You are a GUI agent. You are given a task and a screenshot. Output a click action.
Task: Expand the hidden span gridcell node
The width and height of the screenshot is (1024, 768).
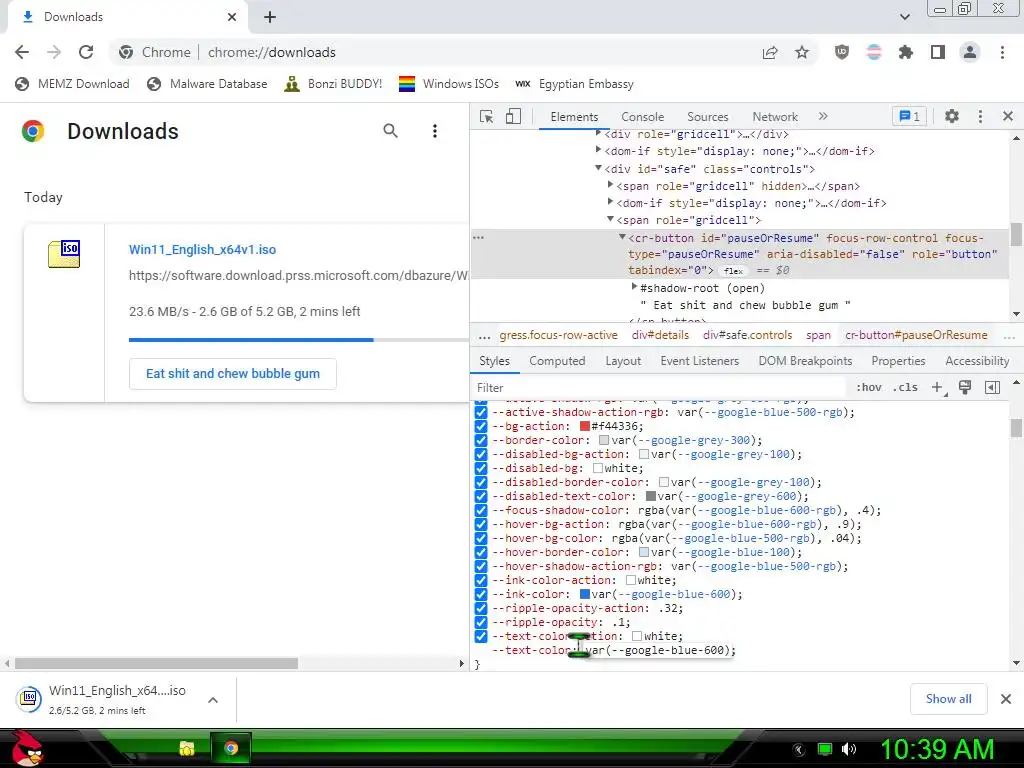pyautogui.click(x=610, y=185)
